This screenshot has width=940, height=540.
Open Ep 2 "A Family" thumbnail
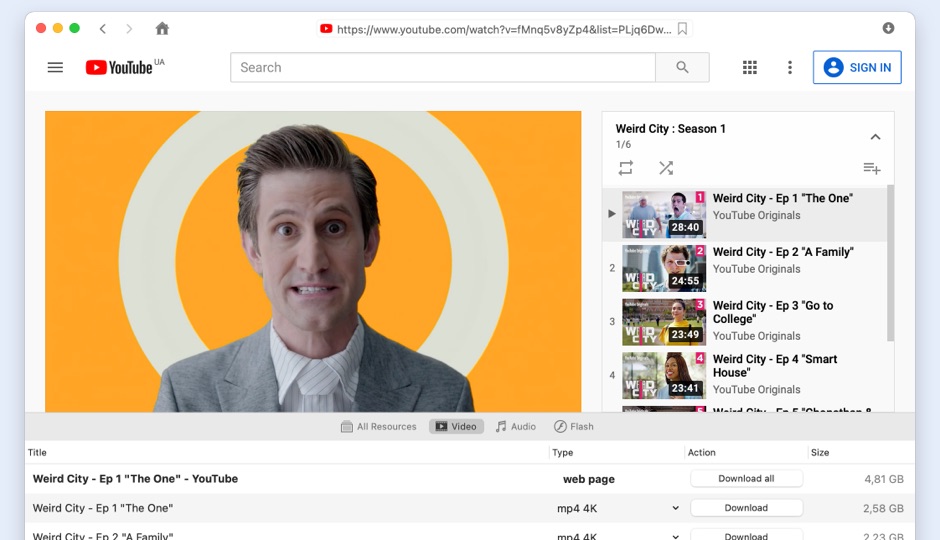664,269
